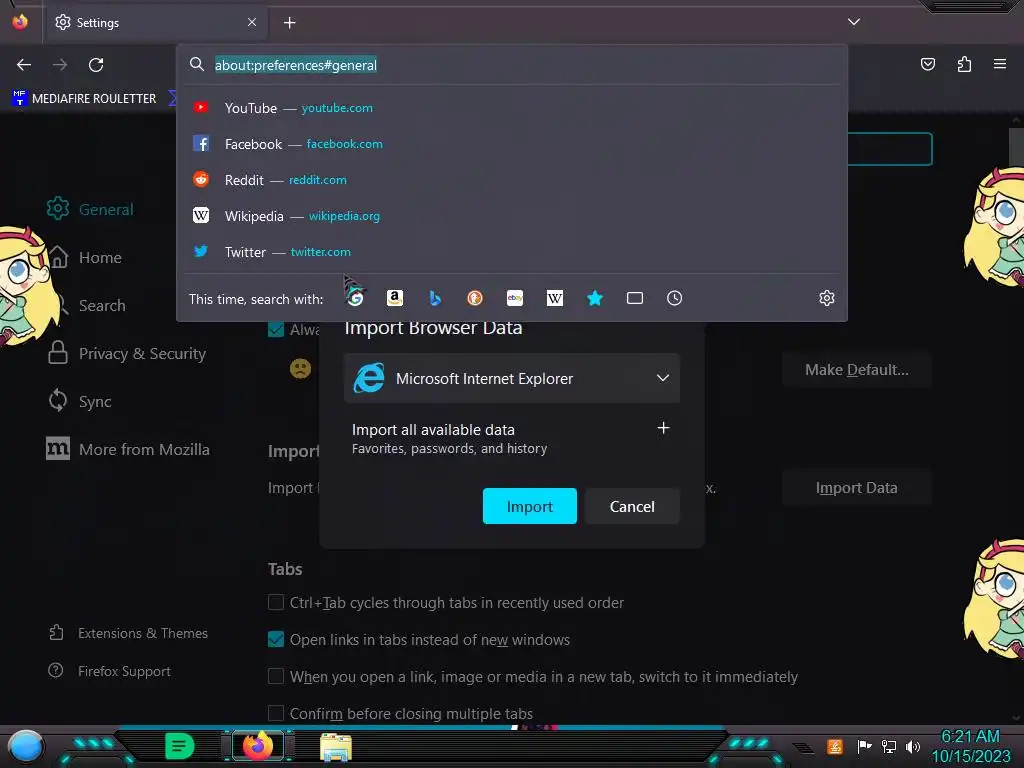Enable switch to new tab immediately checkbox
Image resolution: width=1024 pixels, height=768 pixels.
tap(276, 676)
